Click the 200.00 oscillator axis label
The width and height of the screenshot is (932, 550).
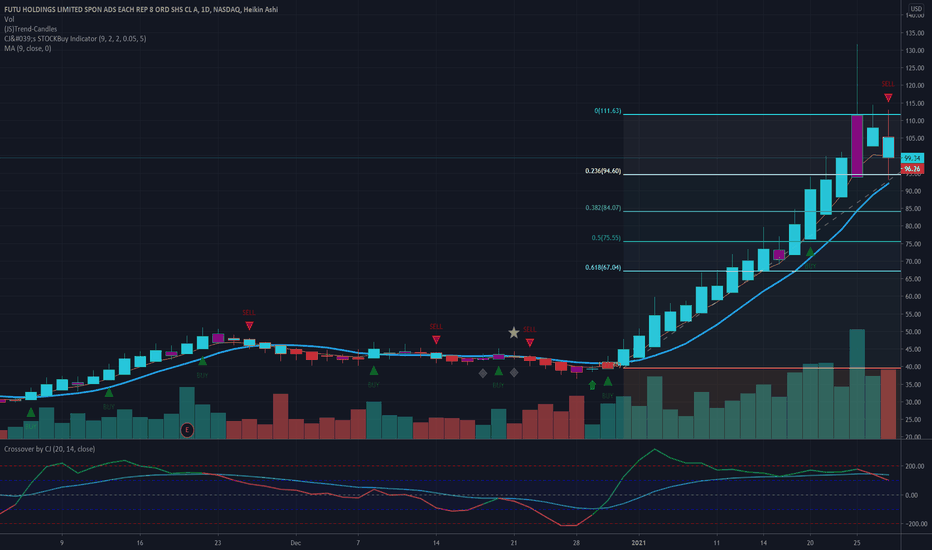pyautogui.click(x=915, y=466)
